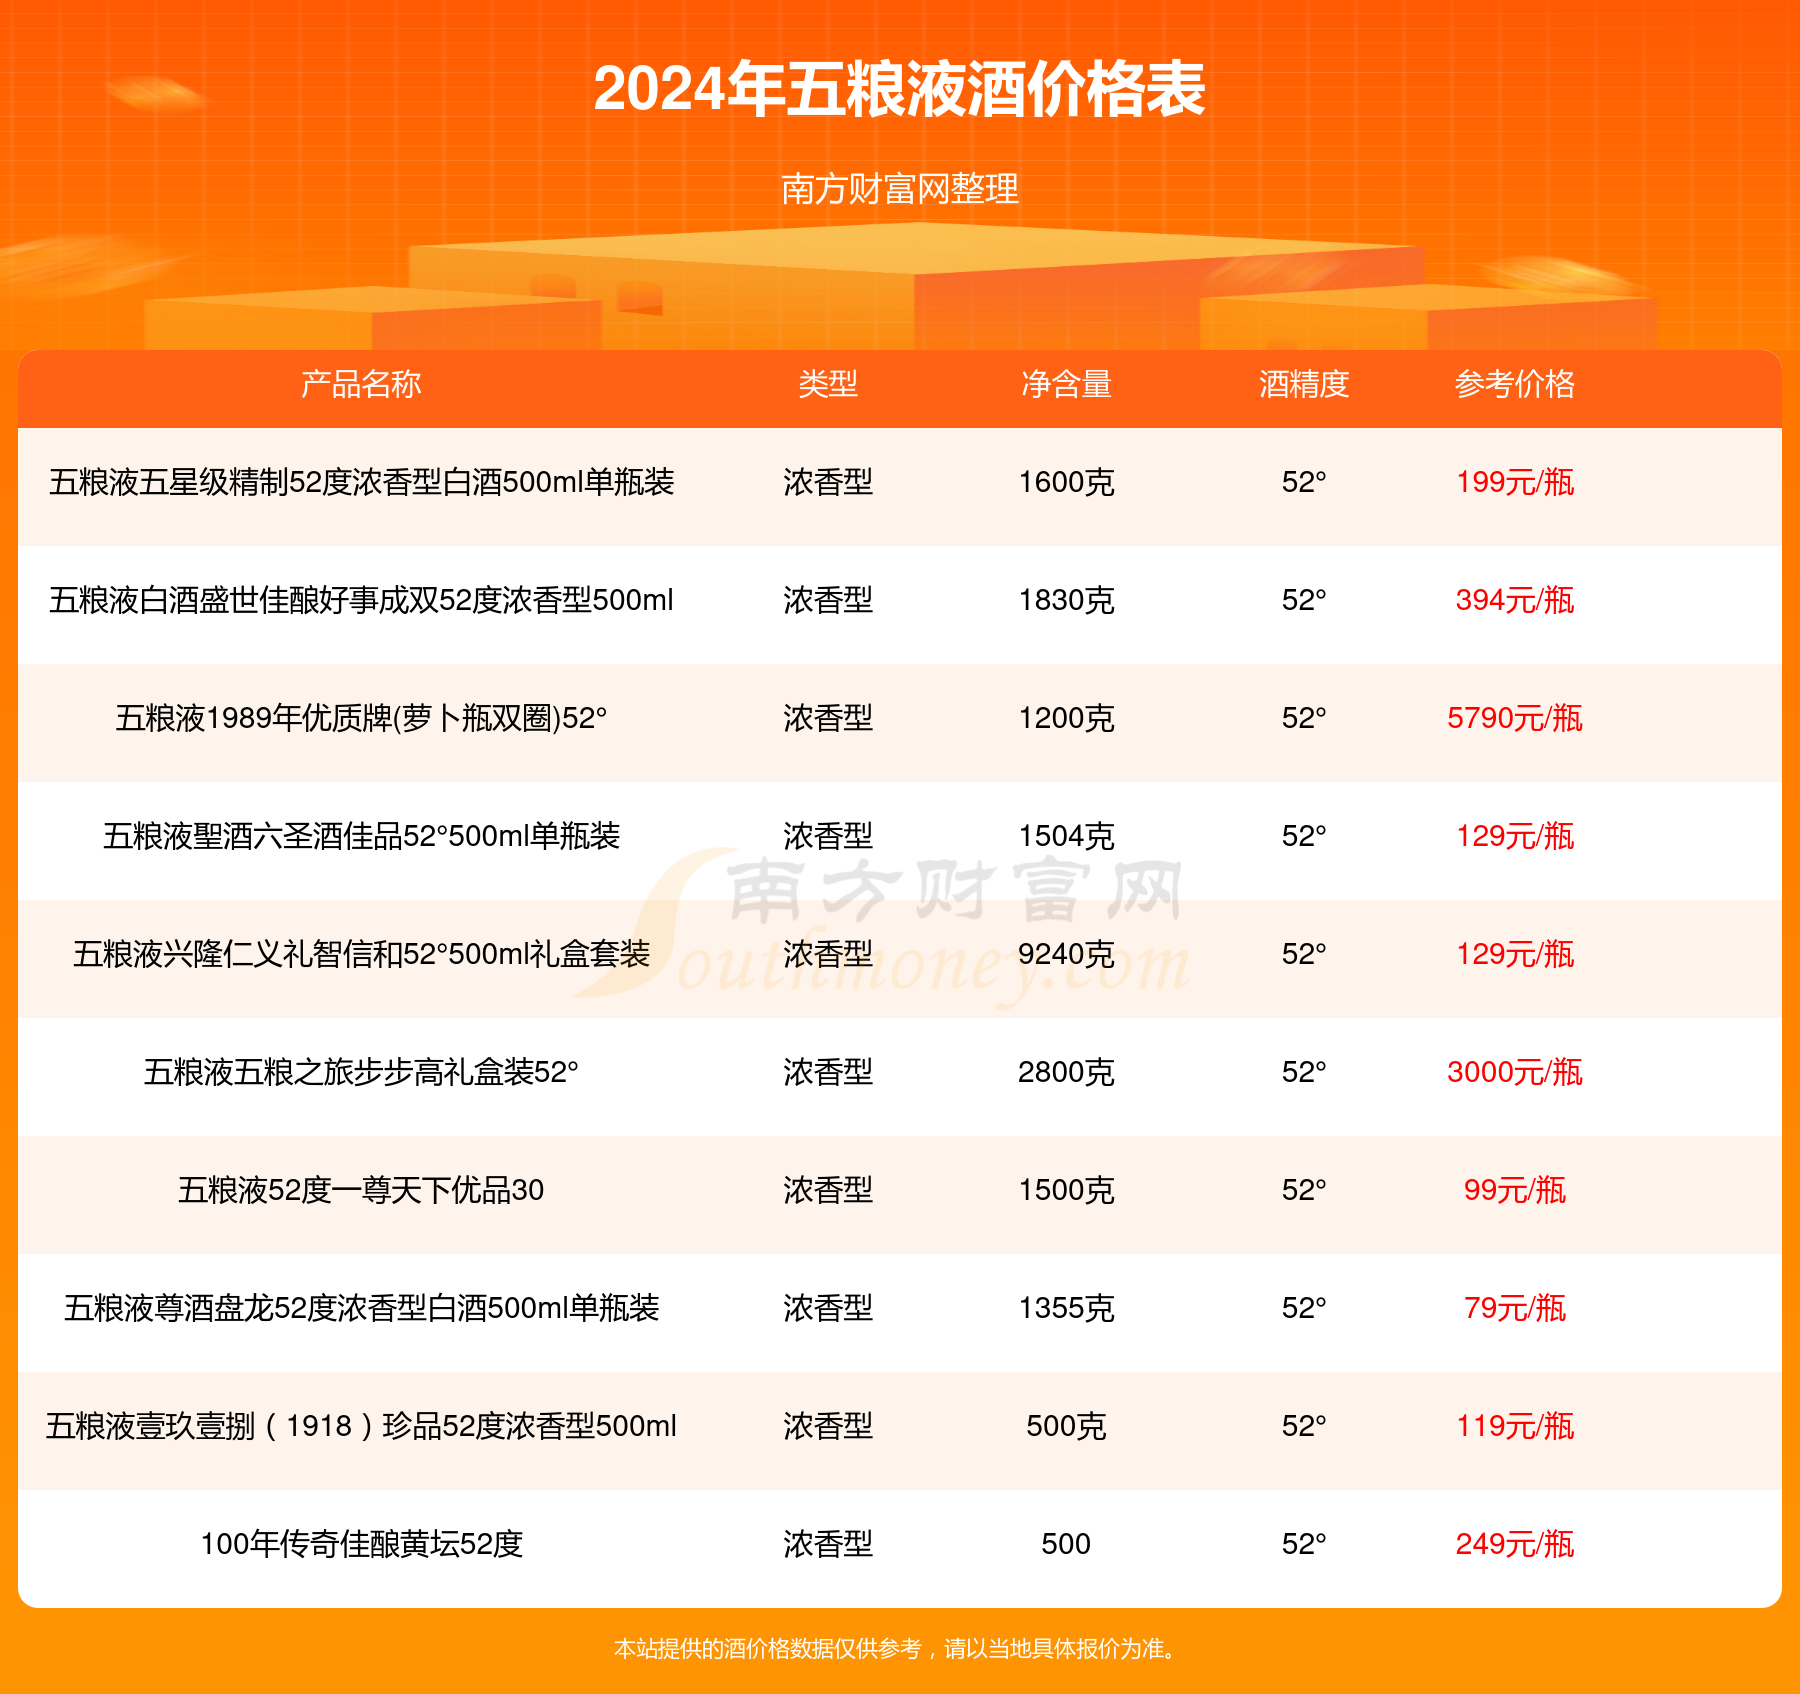
Task: Click 浓香型 in the 一尊天下优品30 row
Action: click(x=828, y=1190)
